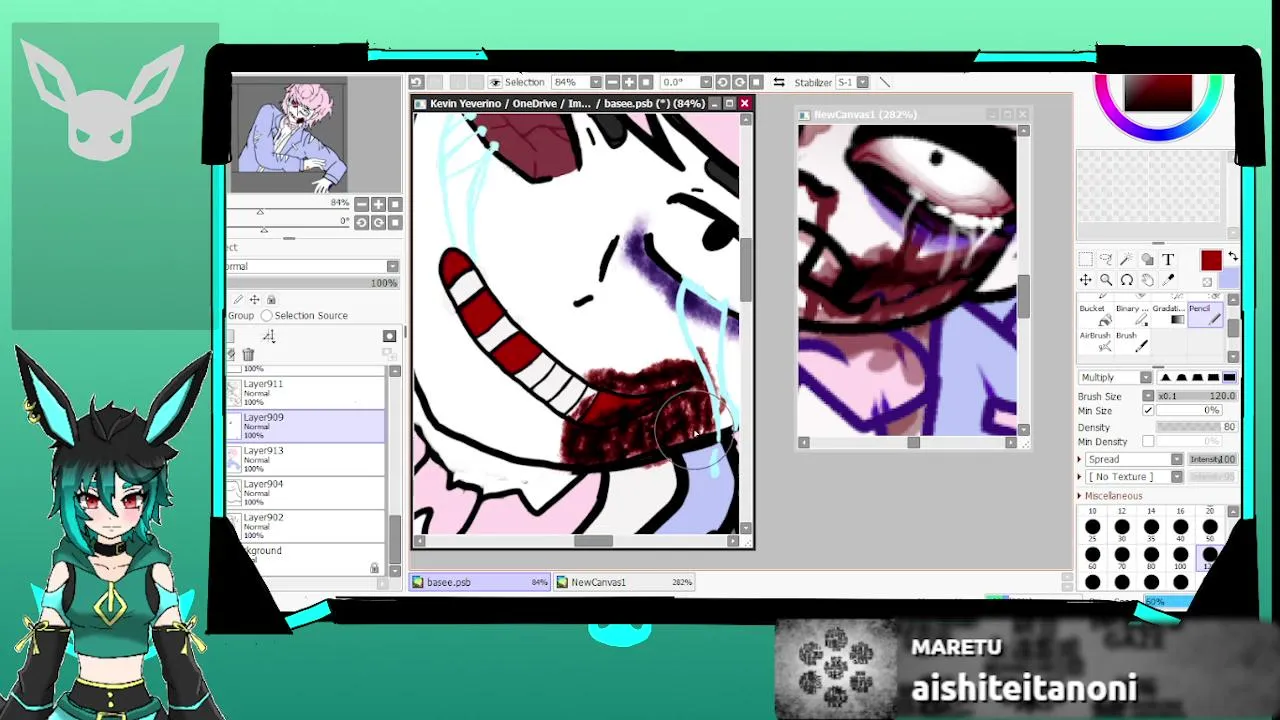Open the zoom percentage 84% dropdown
Viewport: 1280px width, 720px height.
click(x=596, y=82)
